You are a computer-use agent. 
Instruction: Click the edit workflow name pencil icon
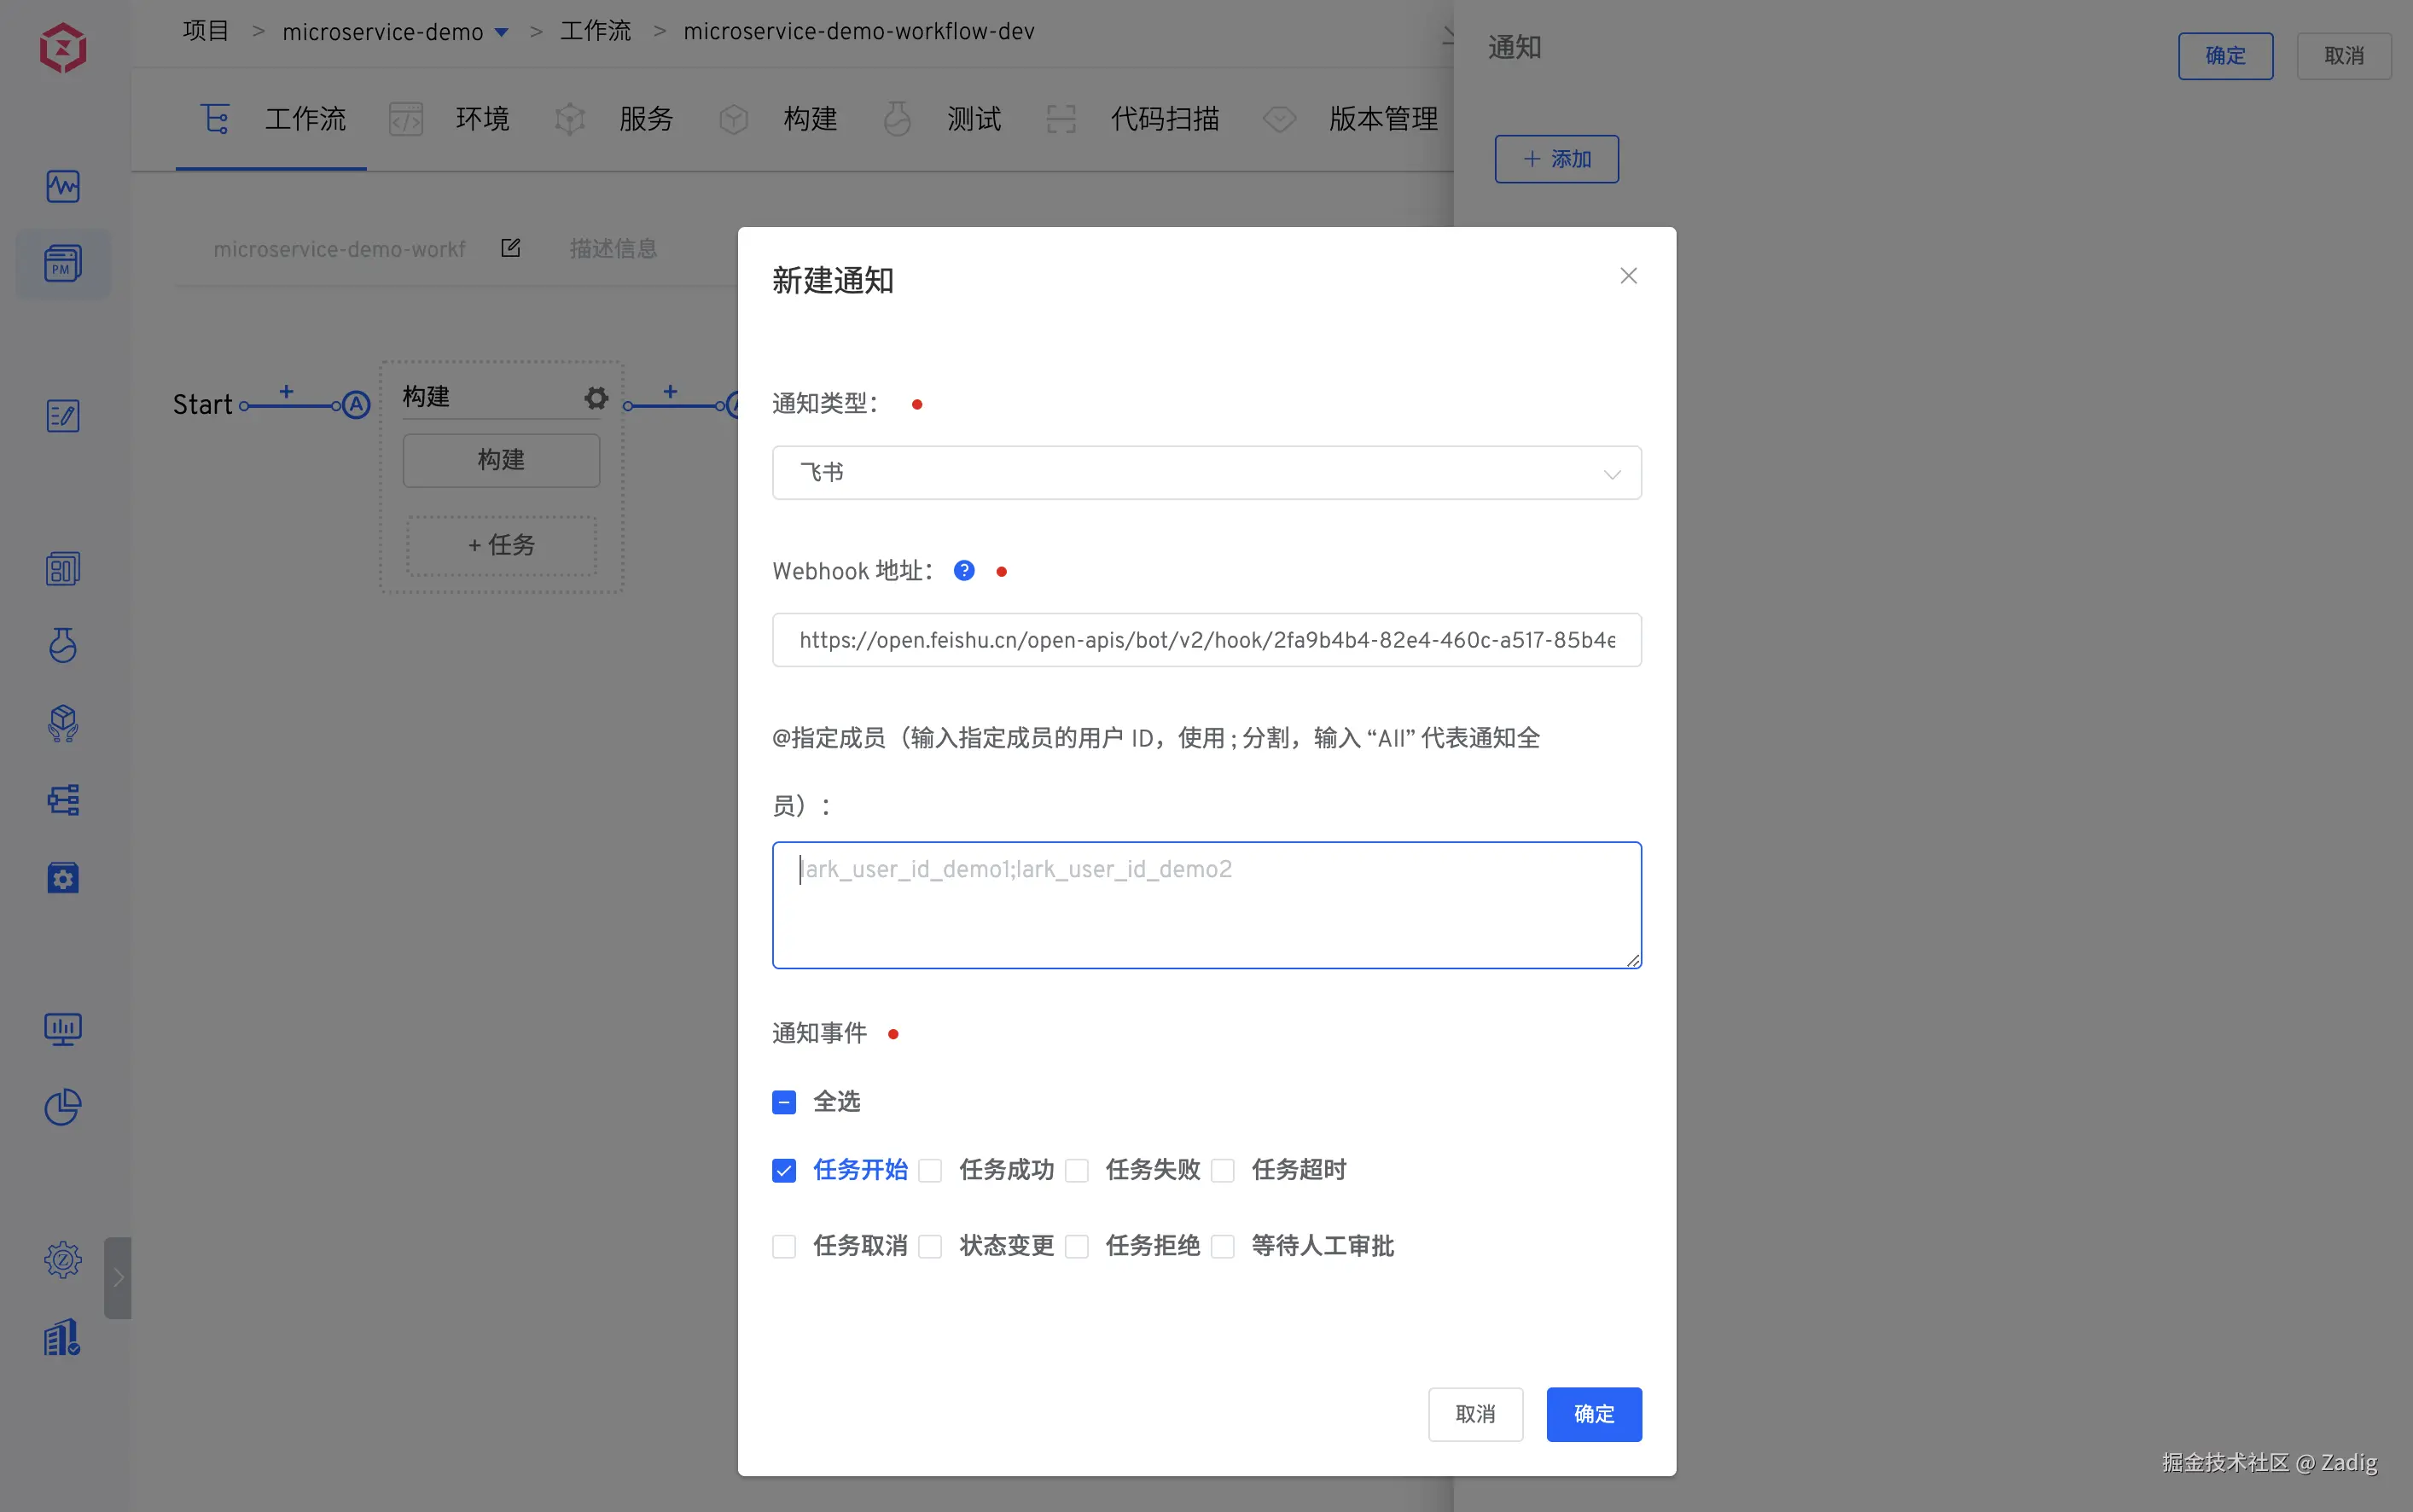[x=511, y=248]
